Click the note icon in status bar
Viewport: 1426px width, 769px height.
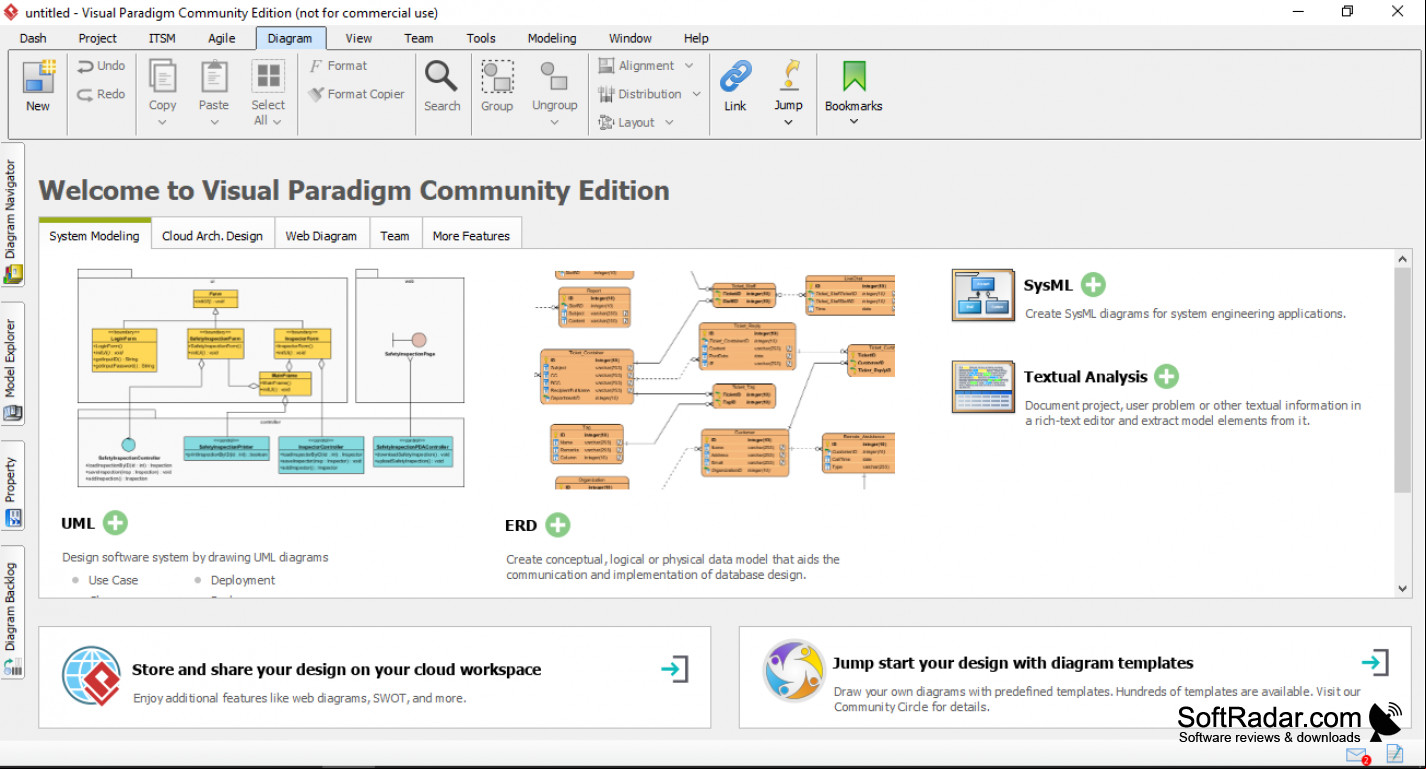pos(1395,754)
